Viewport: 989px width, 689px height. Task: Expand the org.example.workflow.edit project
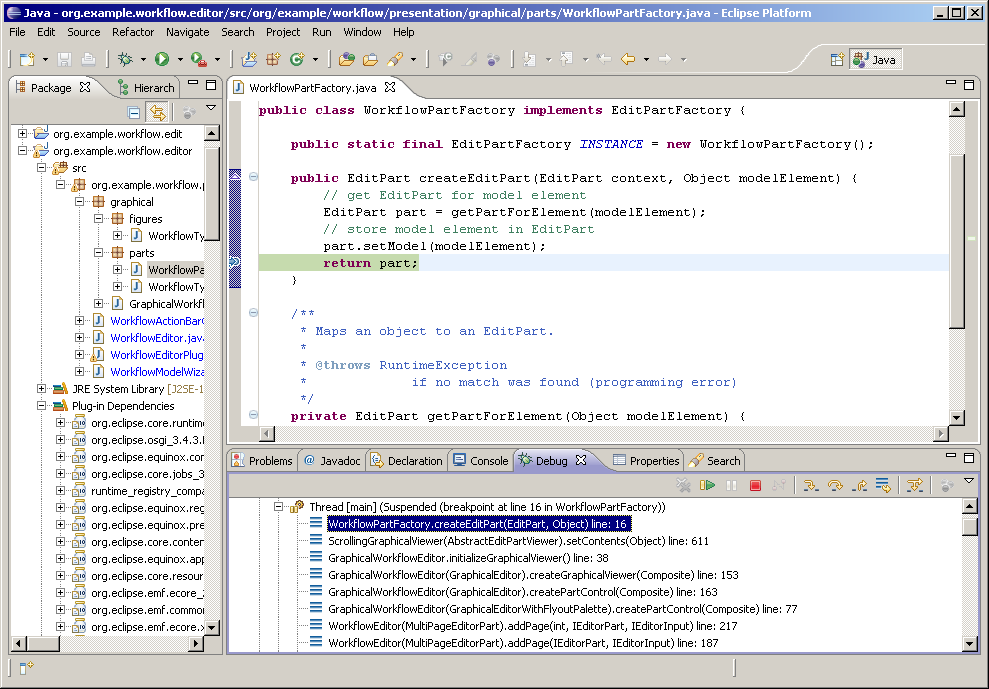(x=22, y=133)
